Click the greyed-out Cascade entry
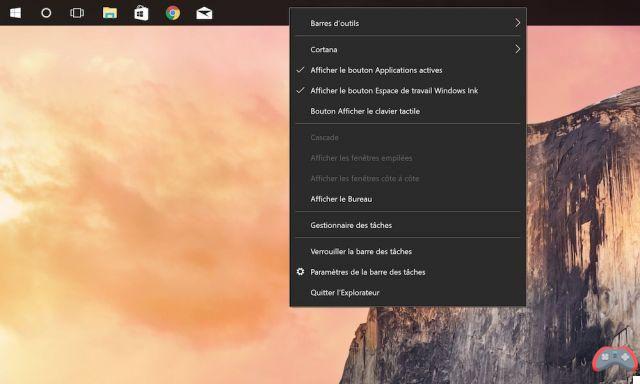Viewport: 640px width, 384px height. [408, 138]
